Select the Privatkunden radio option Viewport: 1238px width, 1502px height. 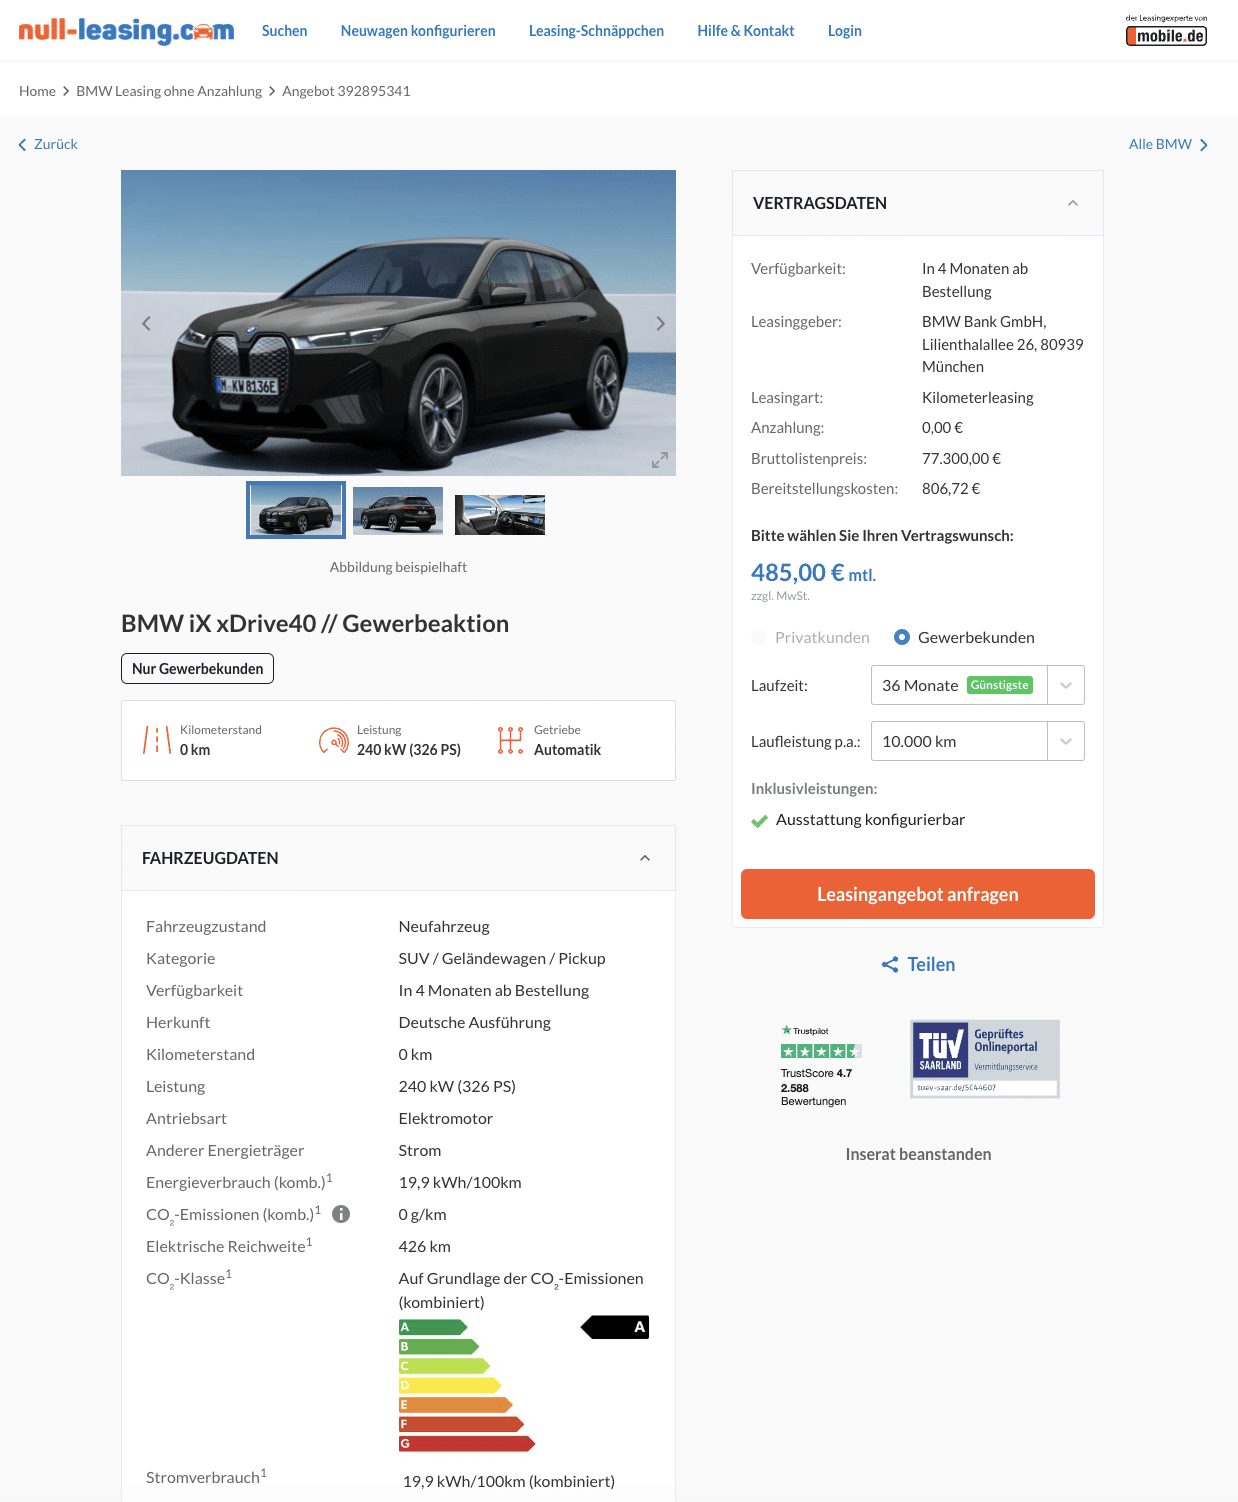click(759, 637)
